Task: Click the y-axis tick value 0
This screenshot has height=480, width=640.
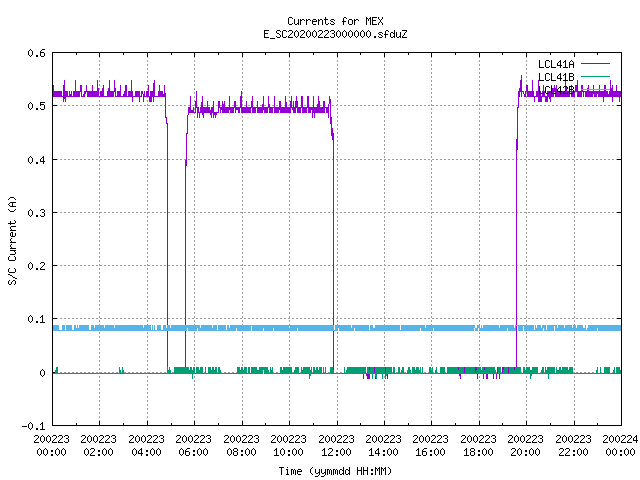Action: pyautogui.click(x=42, y=373)
